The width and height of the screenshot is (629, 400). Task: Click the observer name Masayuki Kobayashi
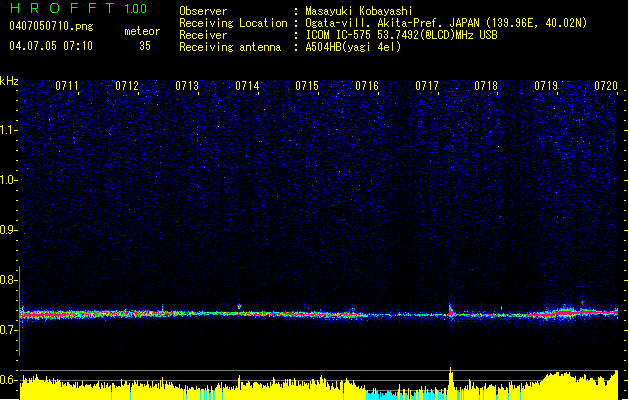(359, 11)
